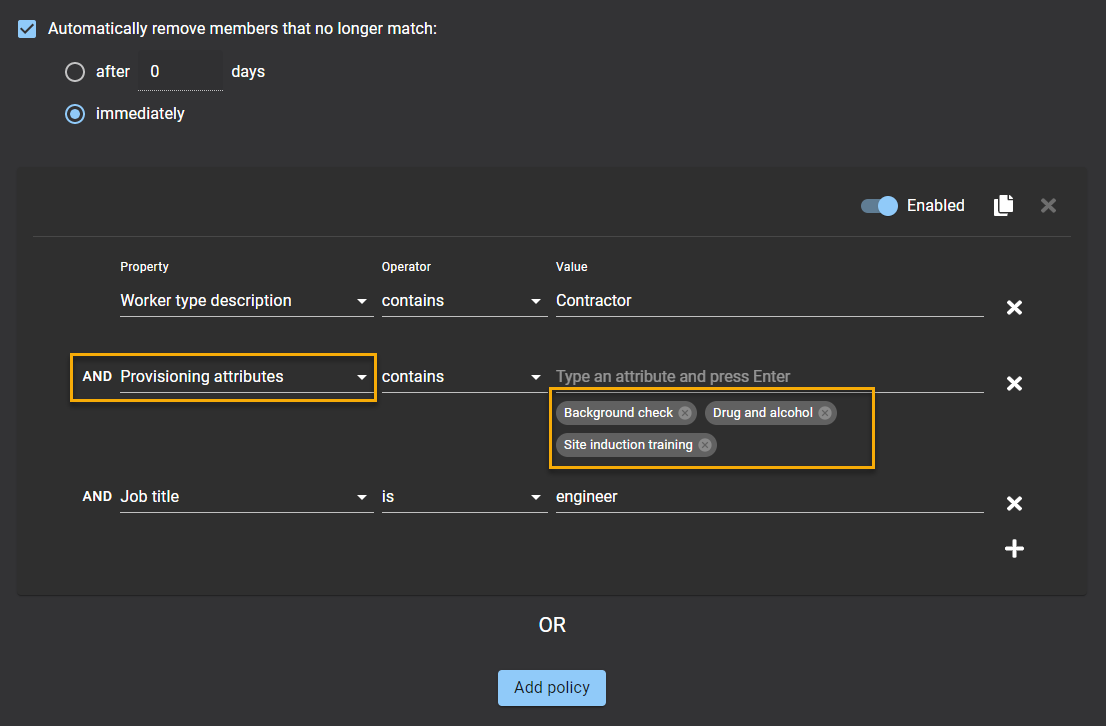
Task: Toggle the Enabled policy switch
Action: [879, 206]
